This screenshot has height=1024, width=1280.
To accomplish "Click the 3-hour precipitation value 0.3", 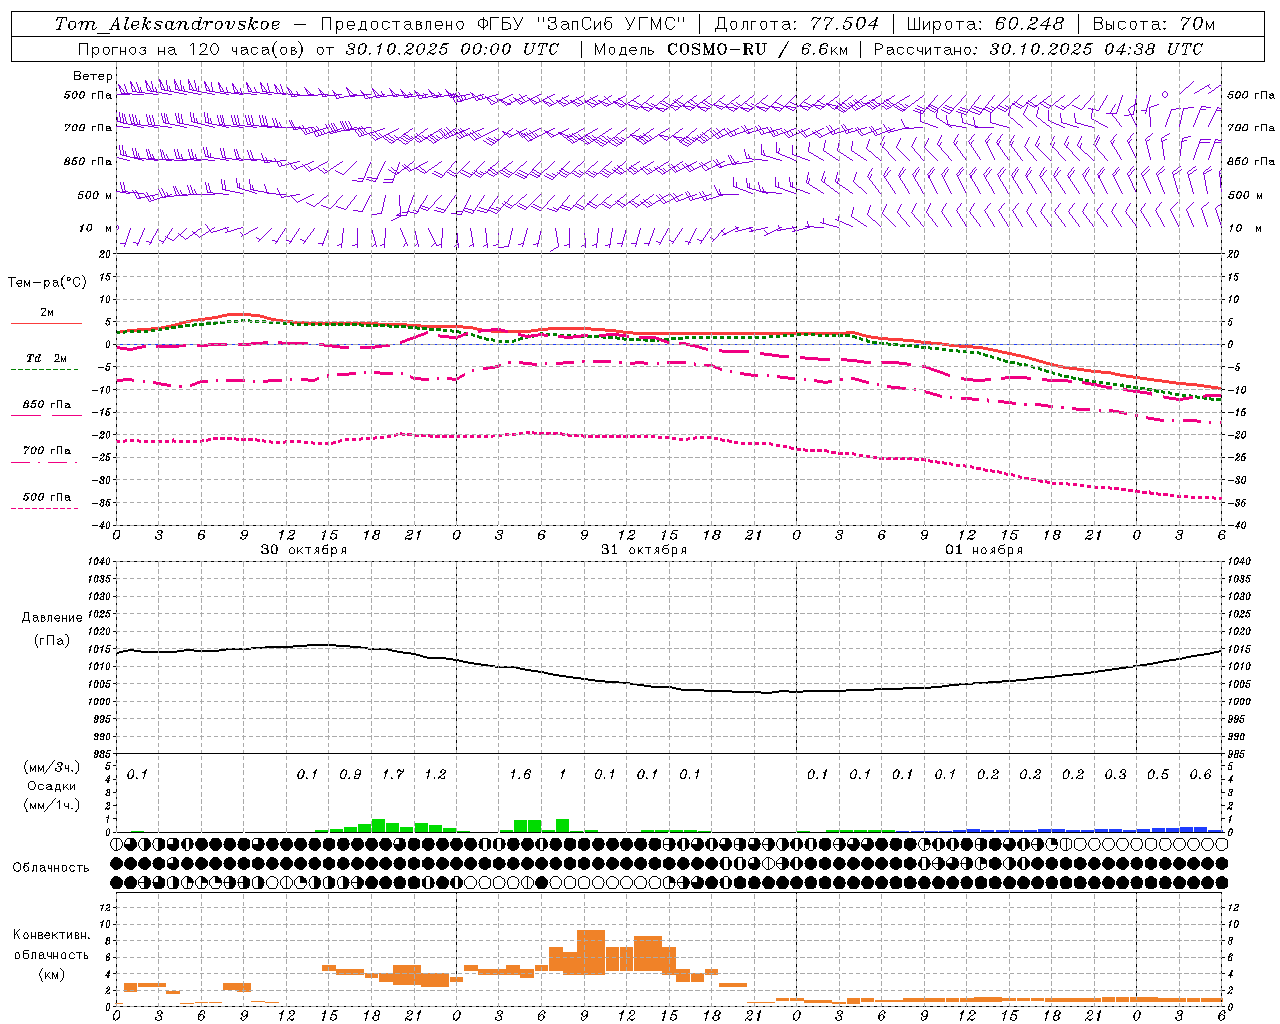I will pyautogui.click(x=1115, y=775).
